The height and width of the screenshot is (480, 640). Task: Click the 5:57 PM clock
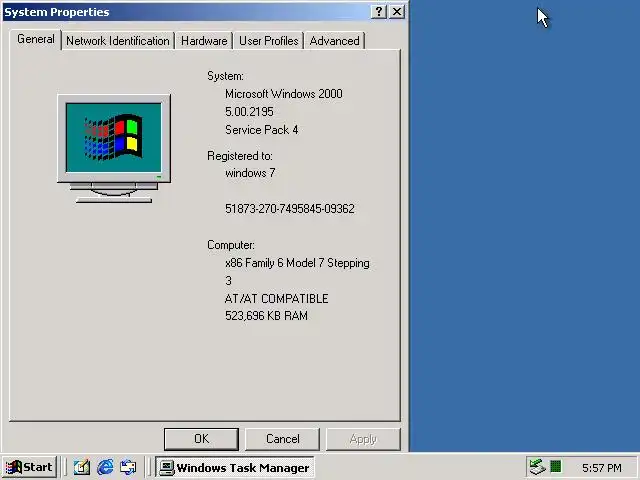[x=602, y=467]
